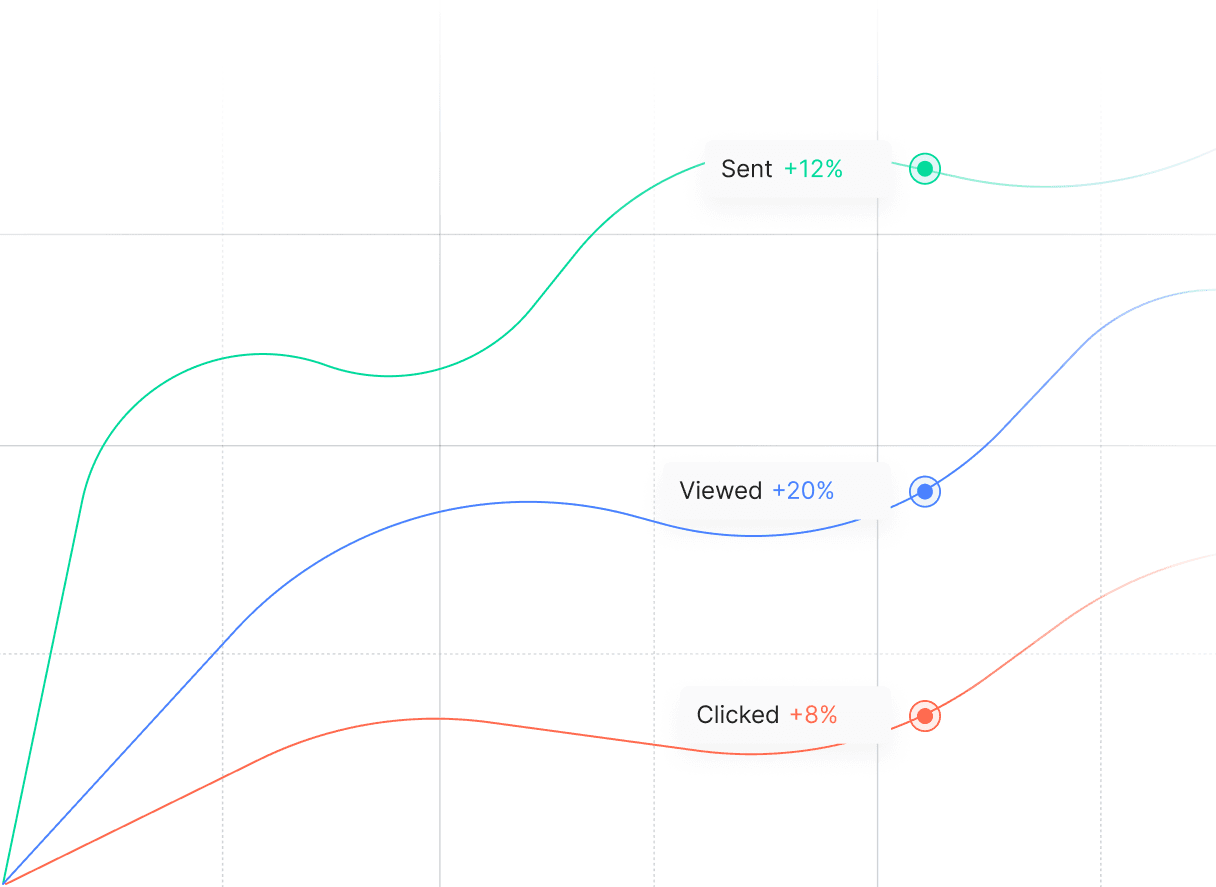This screenshot has width=1216, height=887.
Task: Click the blank left padding of Sent tooltip
Action: [712, 169]
